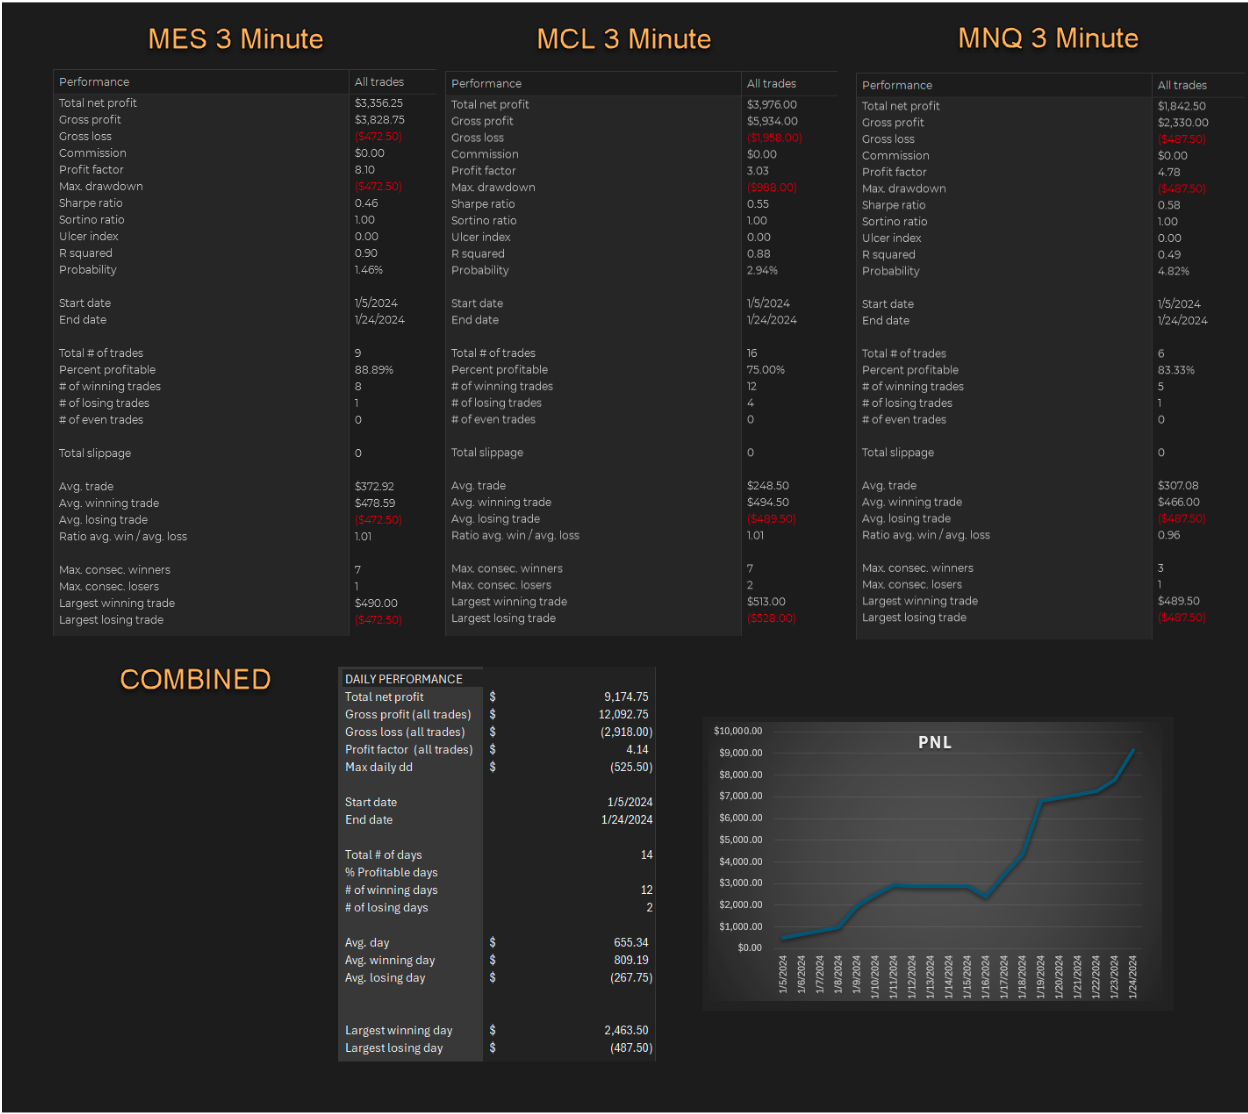This screenshot has height=1114, width=1248.
Task: Select combined total net profit 9,174.75
Action: click(625, 697)
